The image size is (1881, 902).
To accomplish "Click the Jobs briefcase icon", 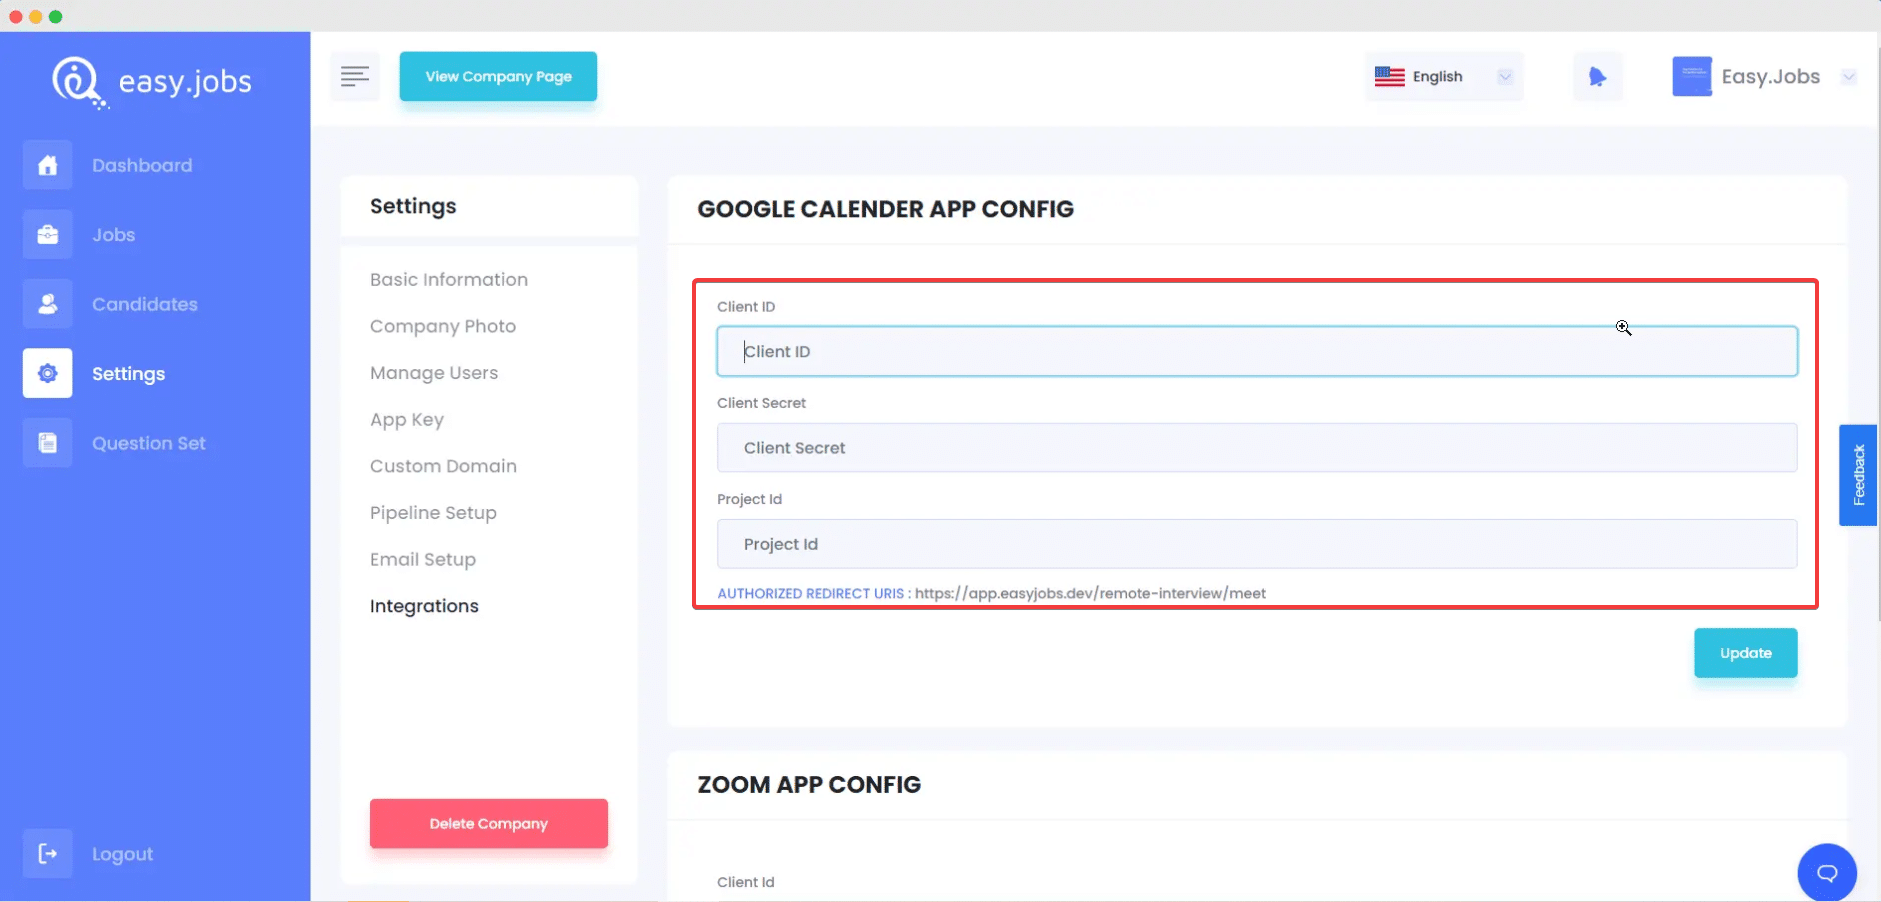I will tap(48, 235).
